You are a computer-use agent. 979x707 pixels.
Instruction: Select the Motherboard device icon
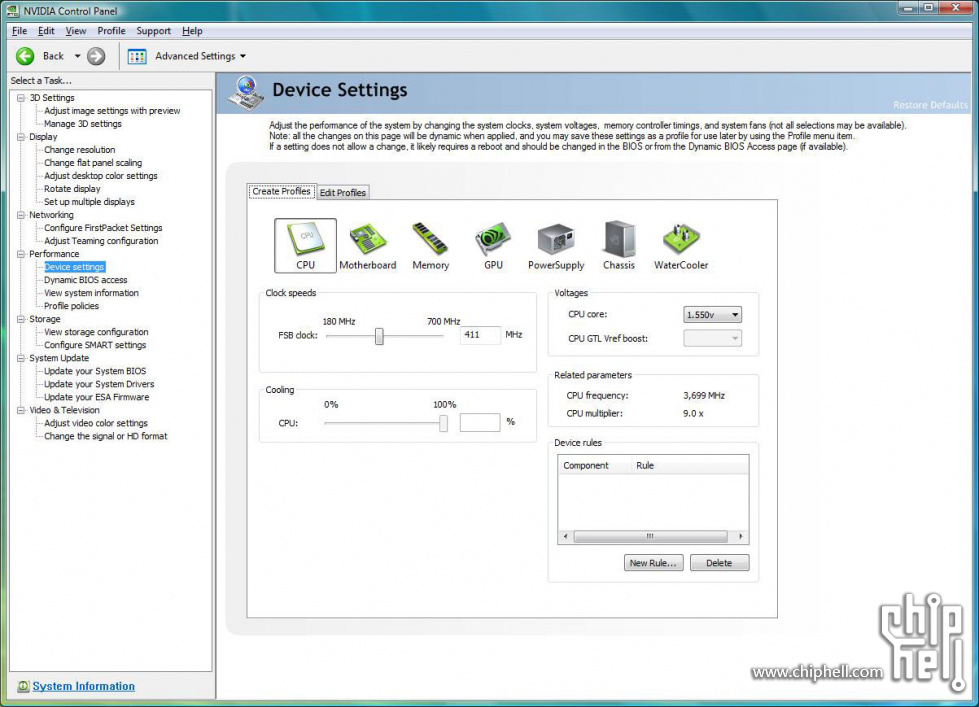[368, 245]
